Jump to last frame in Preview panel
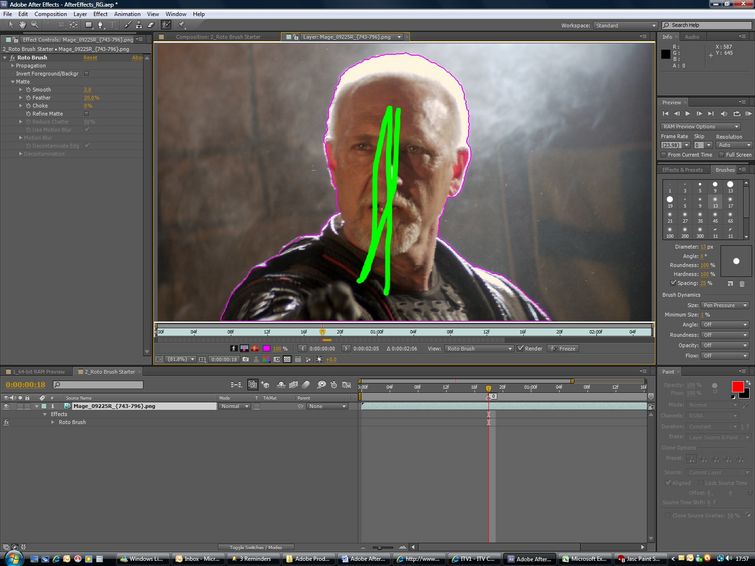This screenshot has height=566, width=755. pos(711,113)
